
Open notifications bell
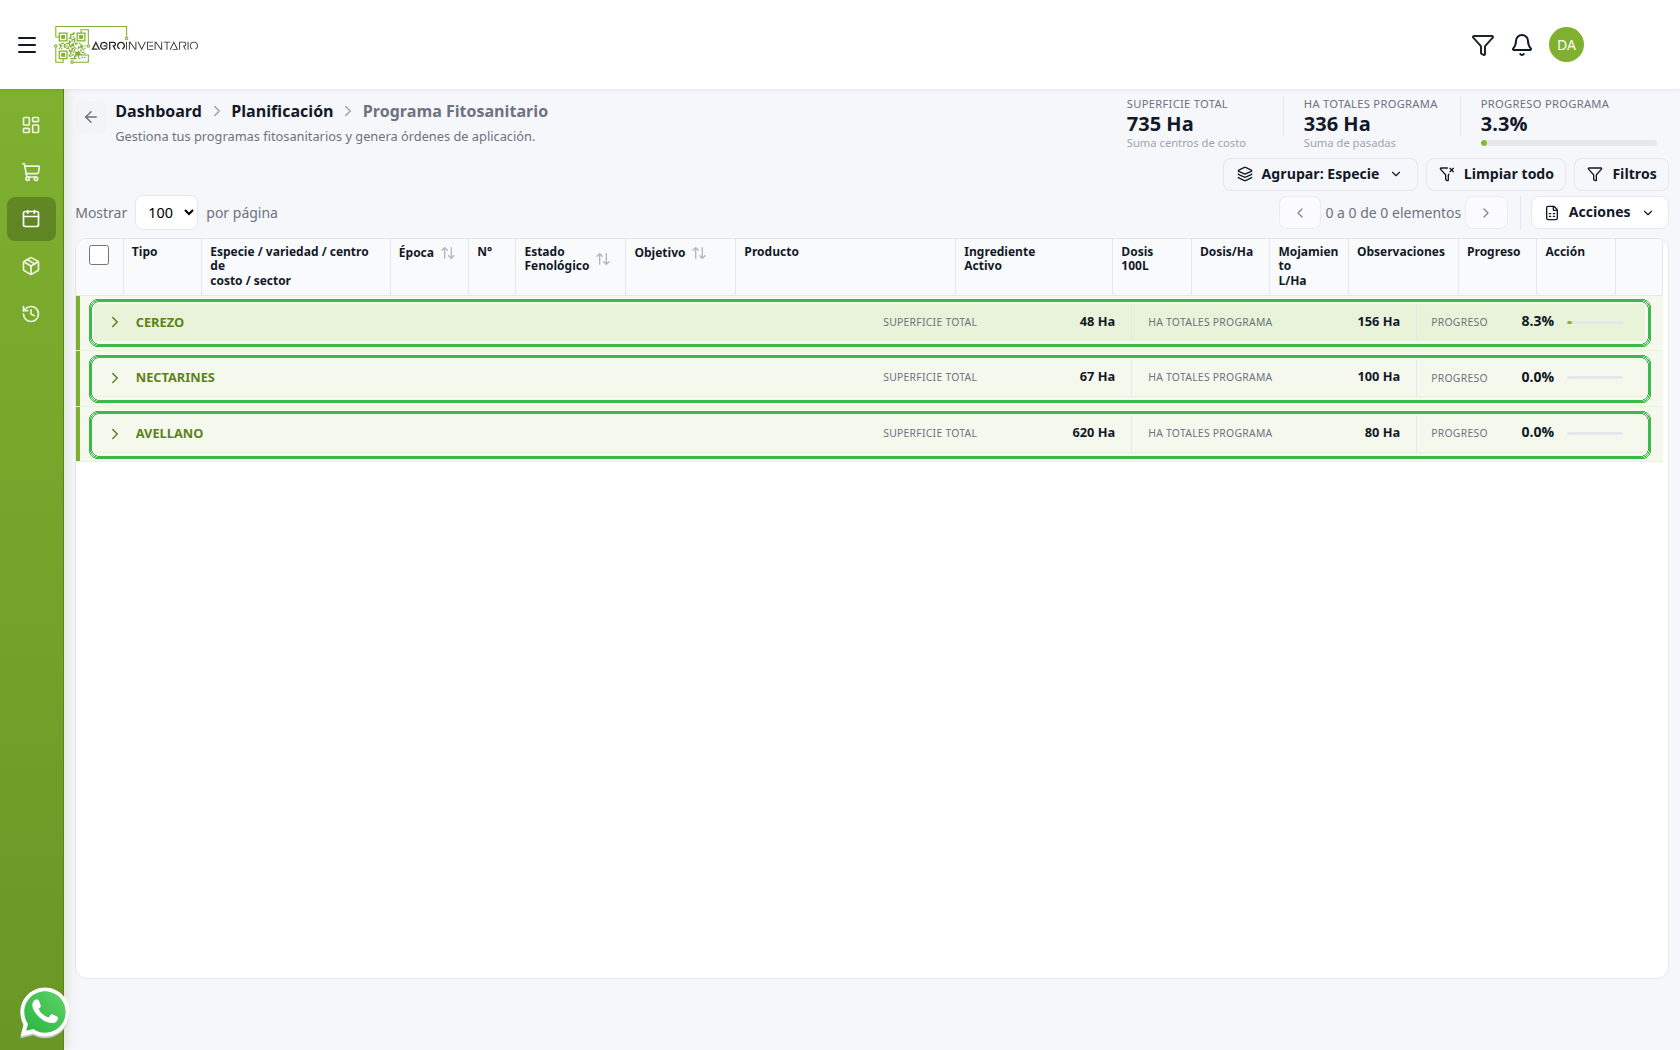coord(1522,45)
